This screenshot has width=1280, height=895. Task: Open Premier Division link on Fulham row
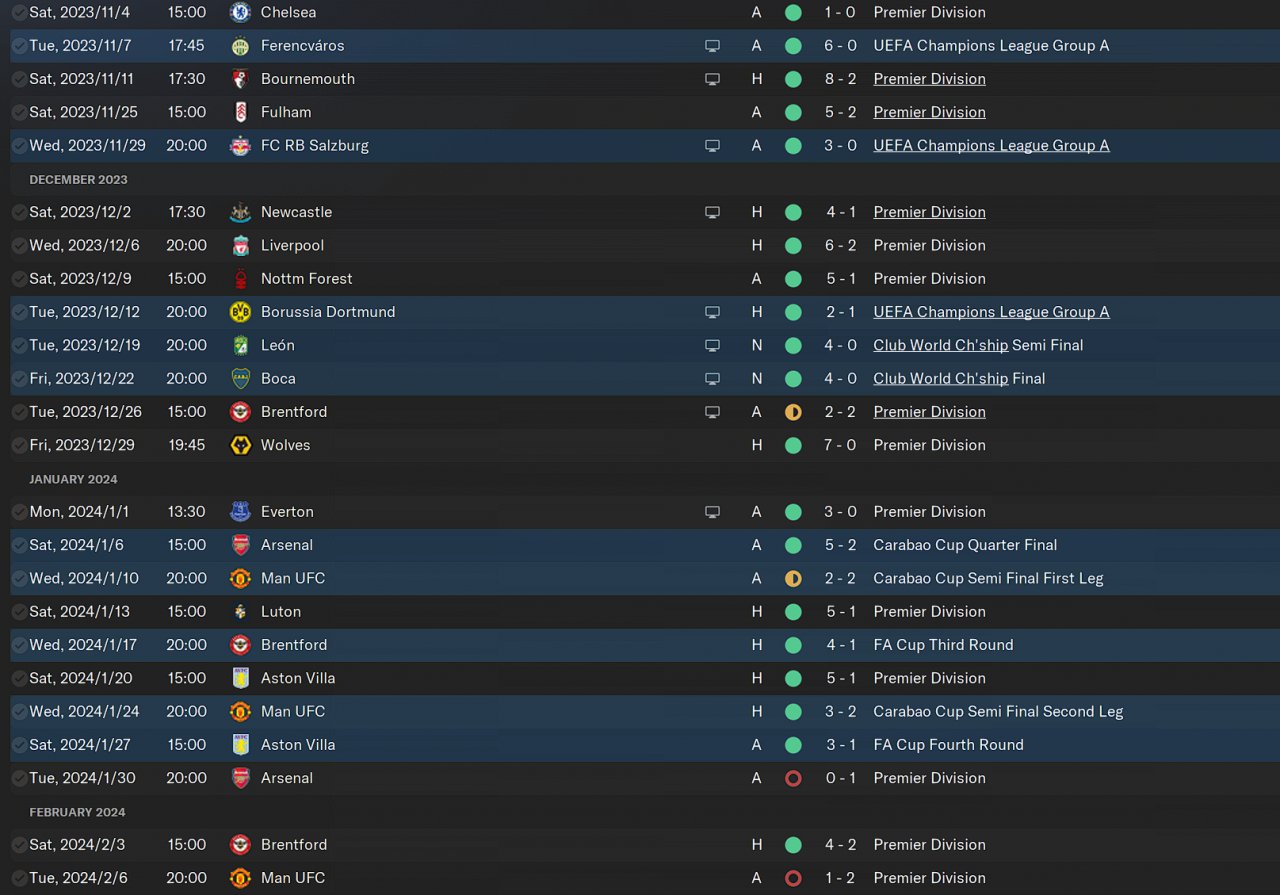(929, 112)
